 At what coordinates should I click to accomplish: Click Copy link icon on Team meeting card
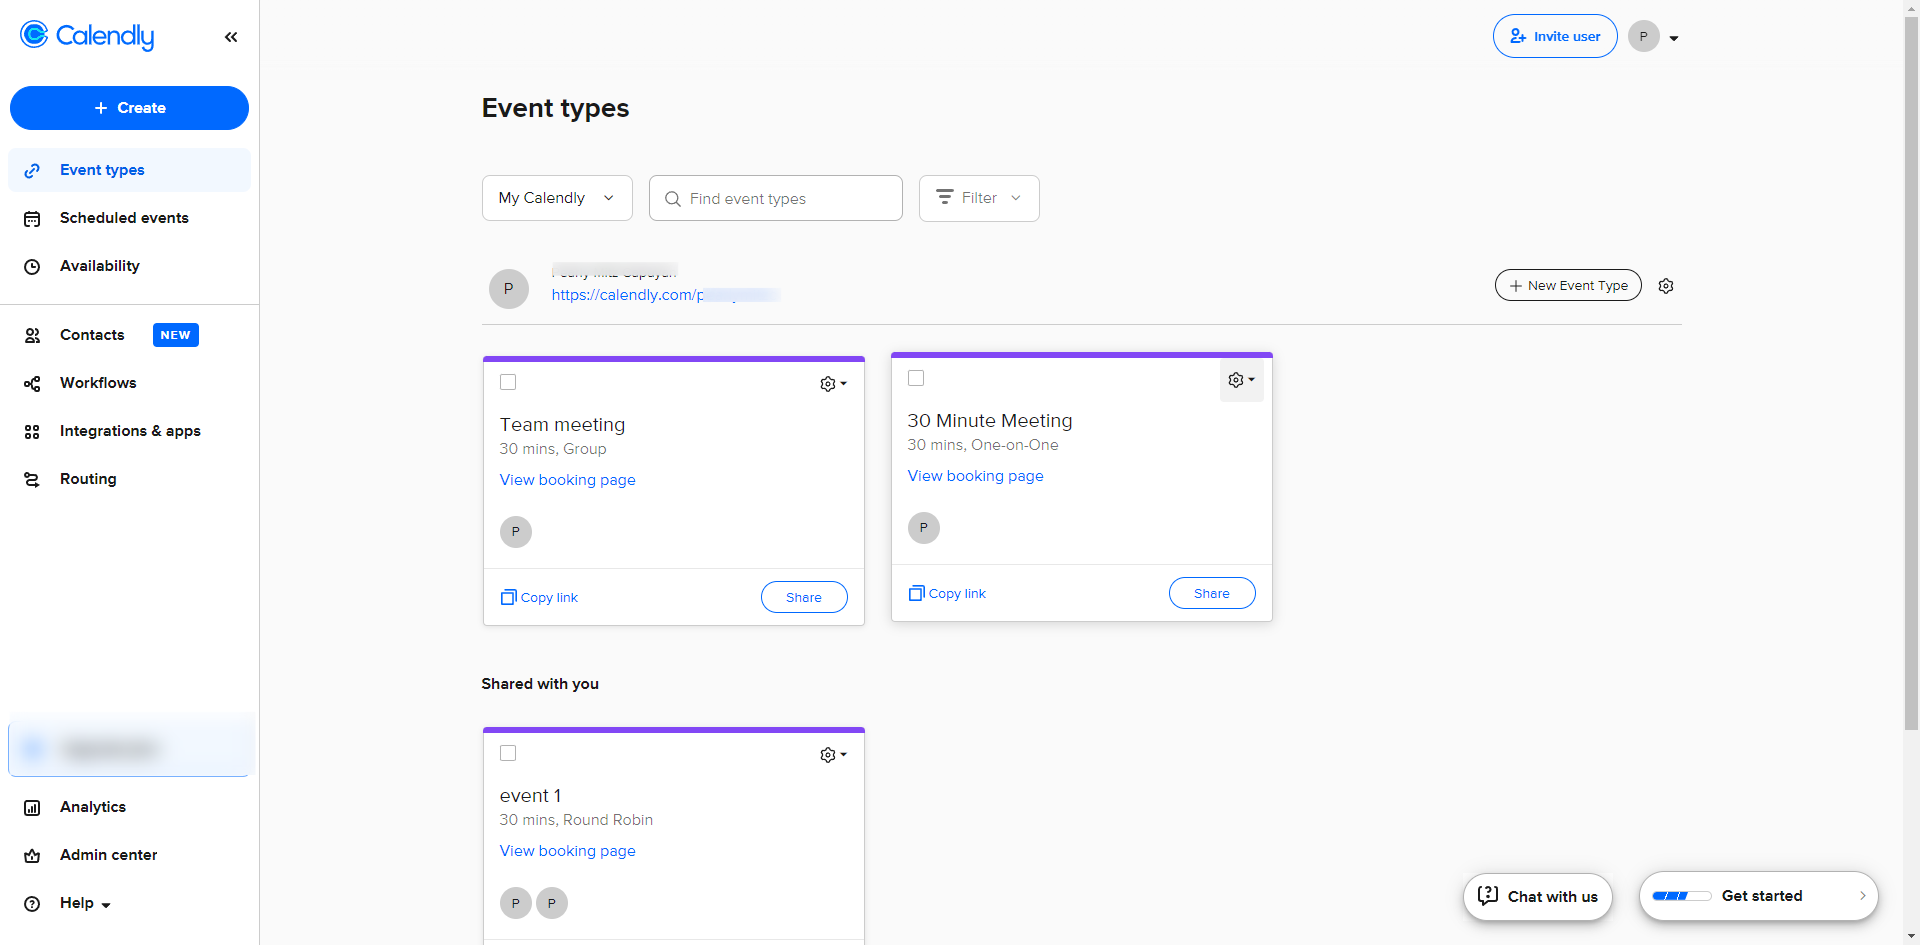pyautogui.click(x=509, y=597)
